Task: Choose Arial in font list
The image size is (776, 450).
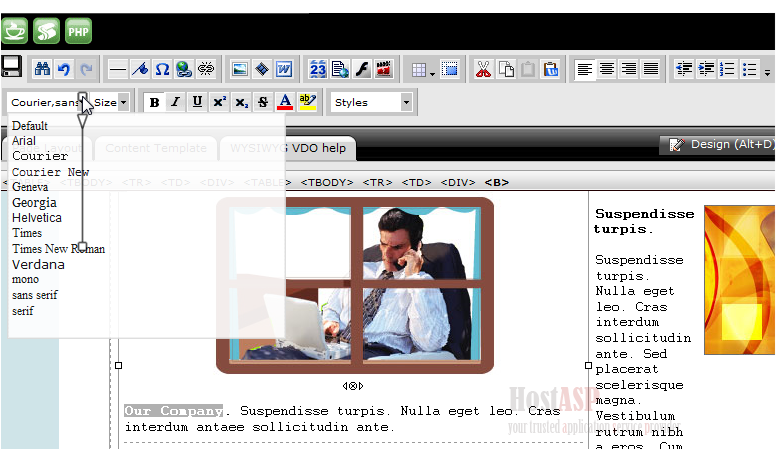Action: [24, 141]
